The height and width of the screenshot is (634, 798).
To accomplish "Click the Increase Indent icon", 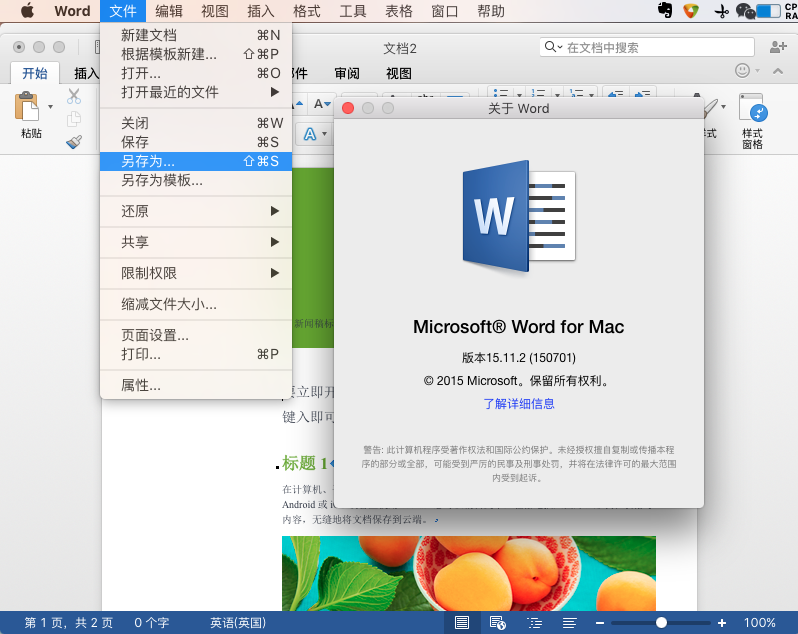I will (x=643, y=94).
